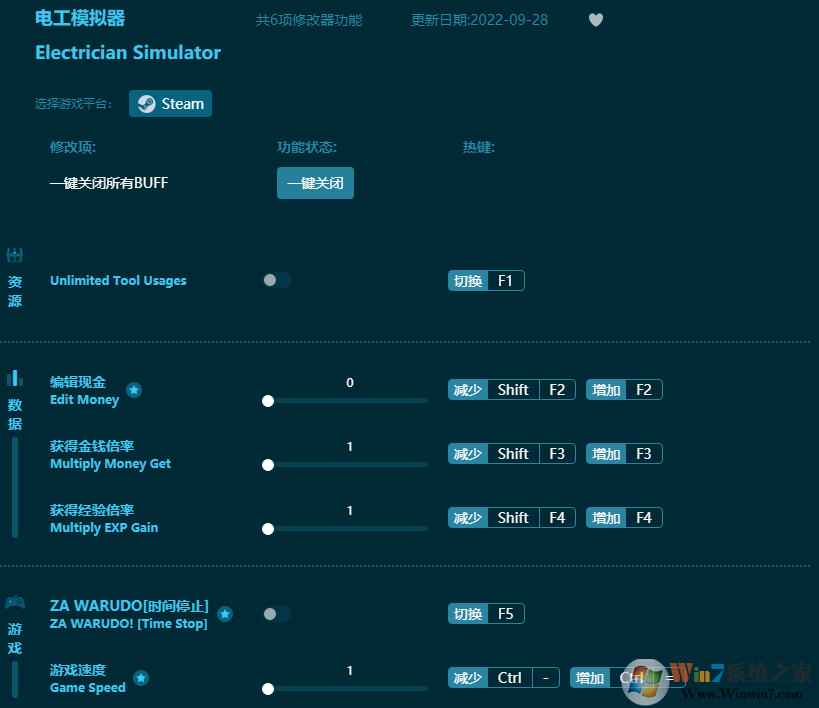Click 切换 F5 hotkey for Time Stop
This screenshot has width=819, height=708.
[486, 614]
